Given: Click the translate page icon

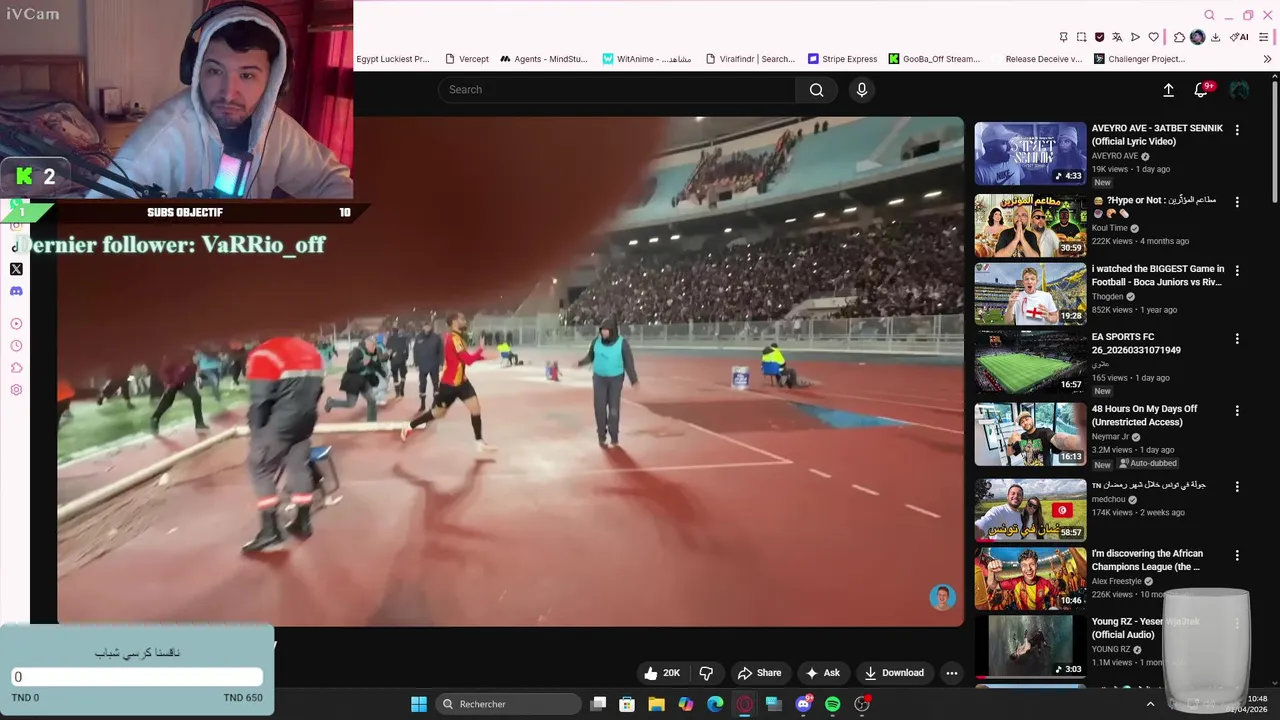Looking at the screenshot, I should (x=1117, y=37).
